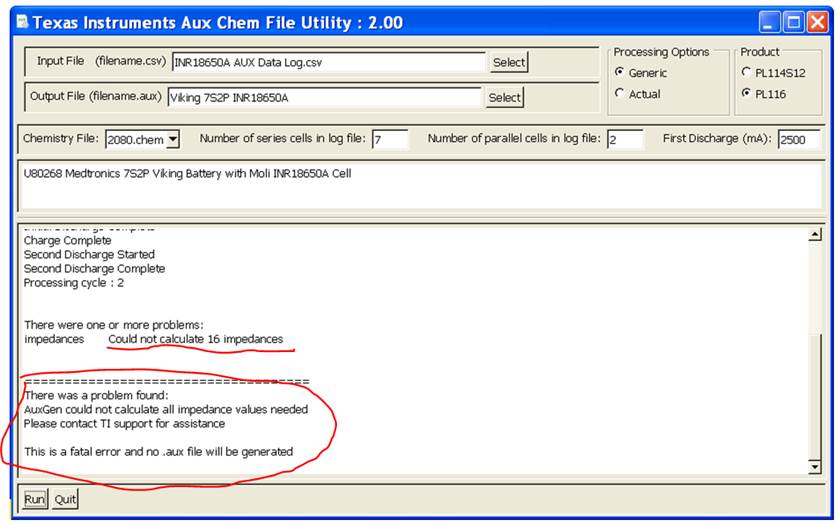The height and width of the screenshot is (524, 838).
Task: Click the 'Could not calculate 16 impedances' line
Action: pos(196,339)
